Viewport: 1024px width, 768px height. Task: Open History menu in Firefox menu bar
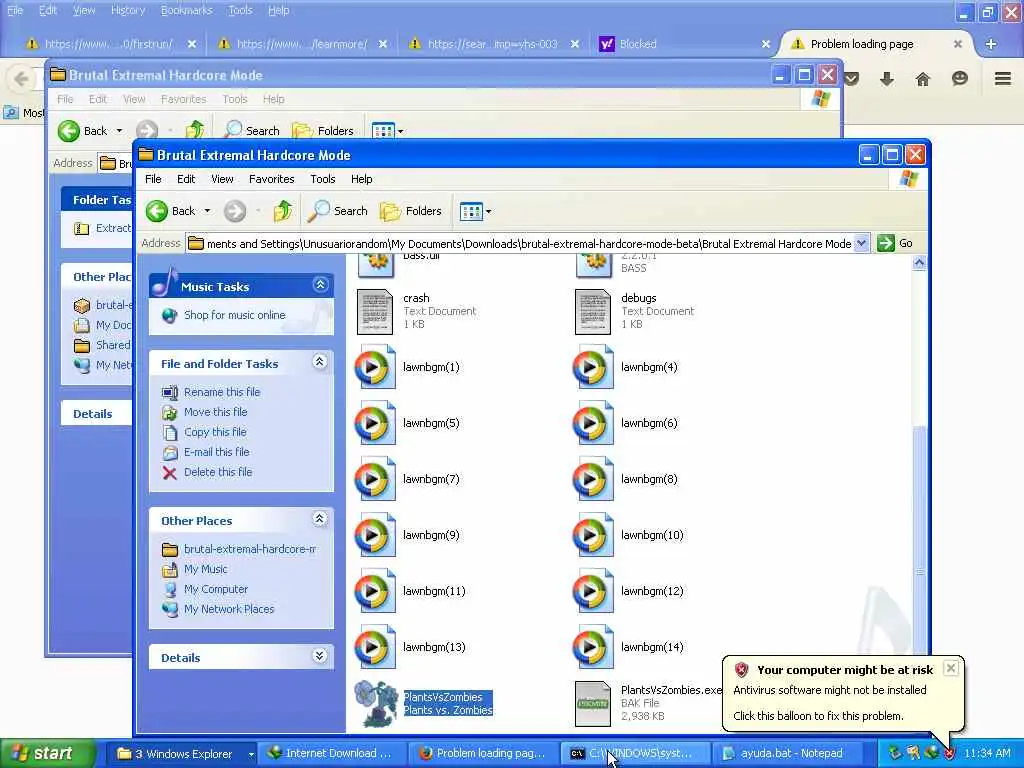[128, 10]
